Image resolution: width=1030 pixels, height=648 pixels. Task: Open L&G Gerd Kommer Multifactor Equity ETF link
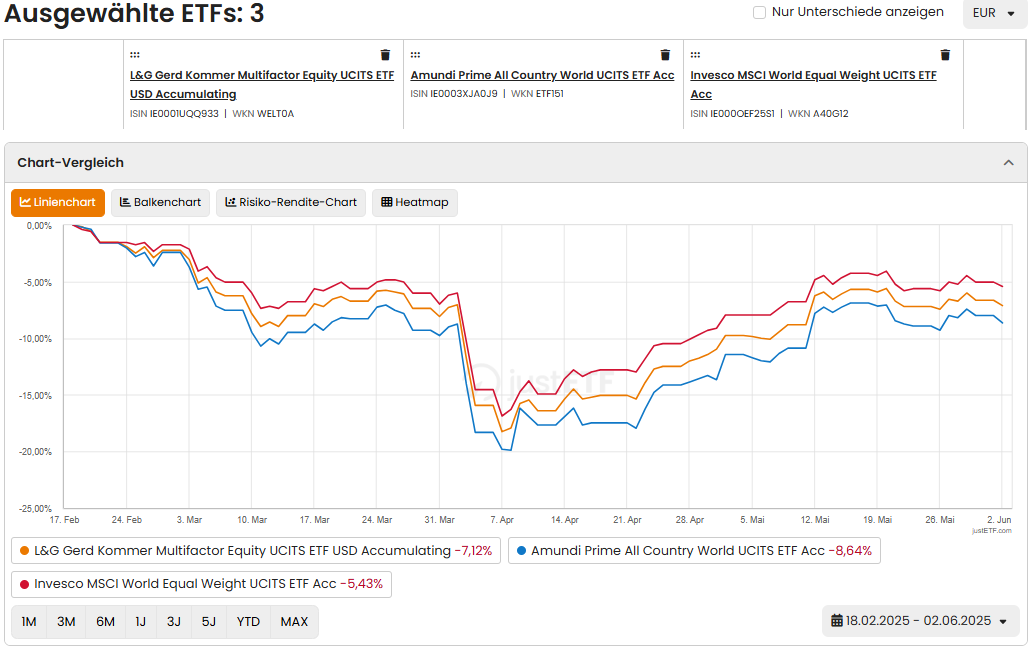pos(262,85)
